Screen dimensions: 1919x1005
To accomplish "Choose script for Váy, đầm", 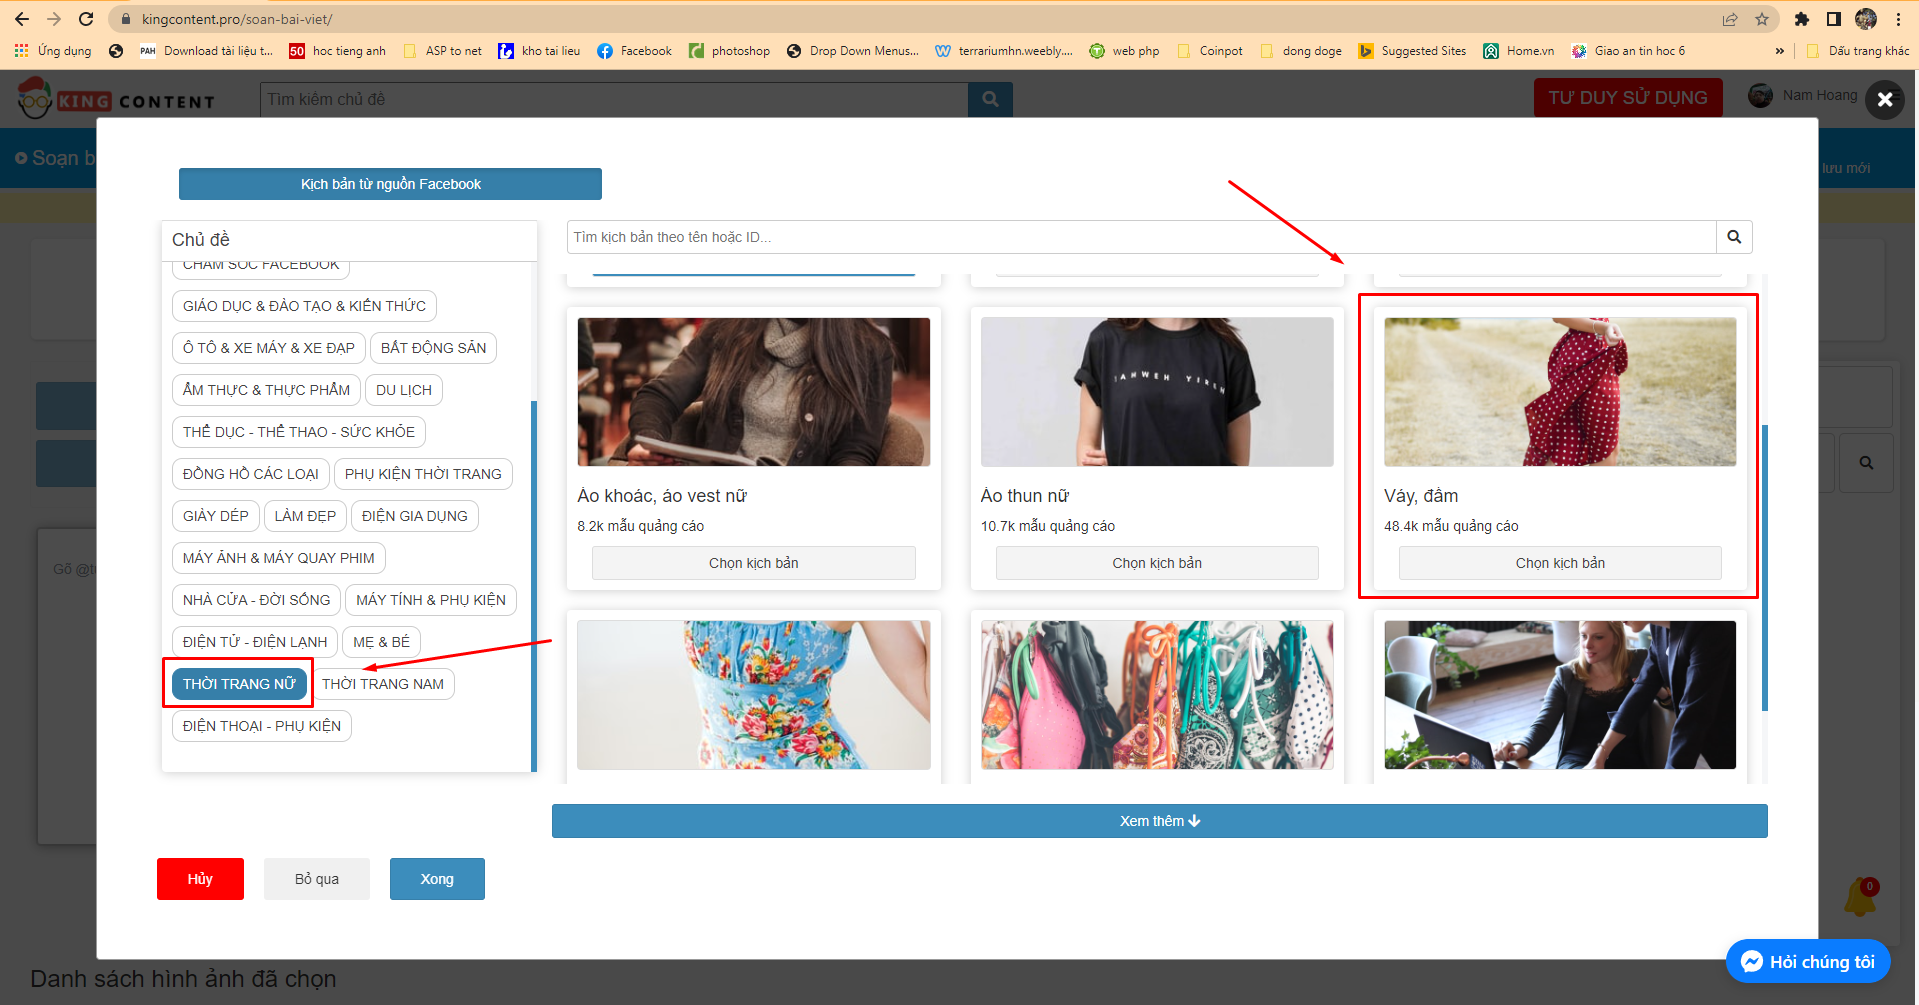I will click(1560, 563).
